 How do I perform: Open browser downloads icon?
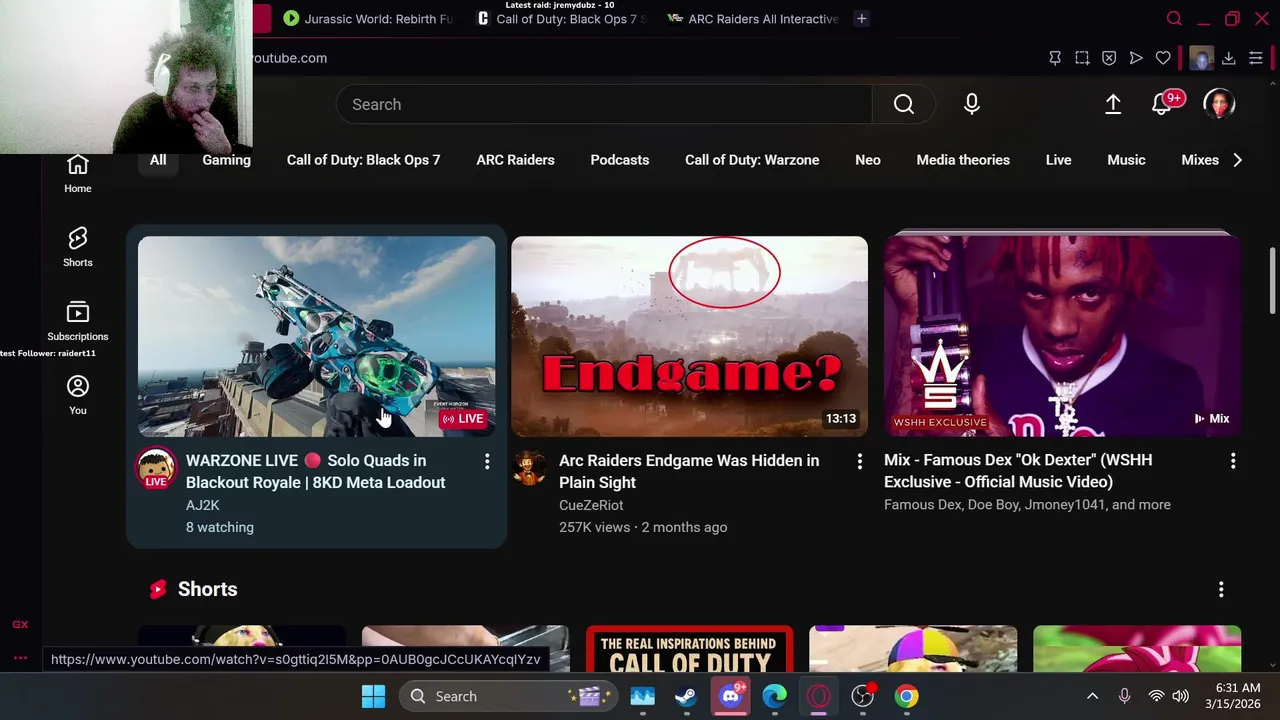(1229, 58)
